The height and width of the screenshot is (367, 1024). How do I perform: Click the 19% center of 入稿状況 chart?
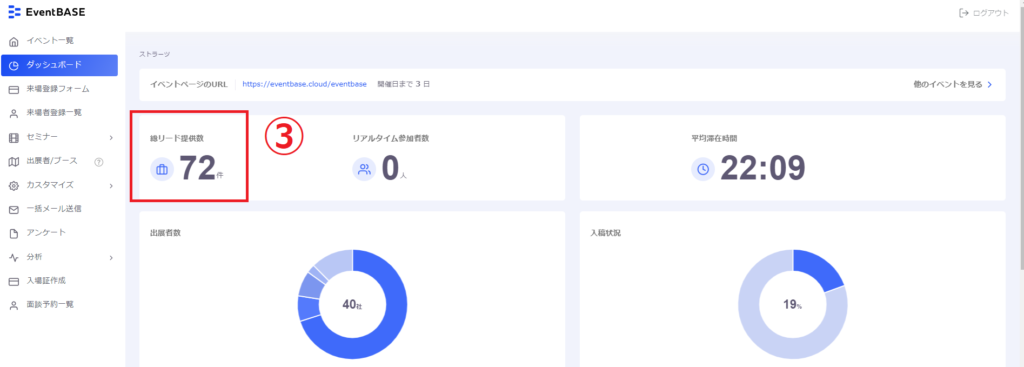[793, 305]
